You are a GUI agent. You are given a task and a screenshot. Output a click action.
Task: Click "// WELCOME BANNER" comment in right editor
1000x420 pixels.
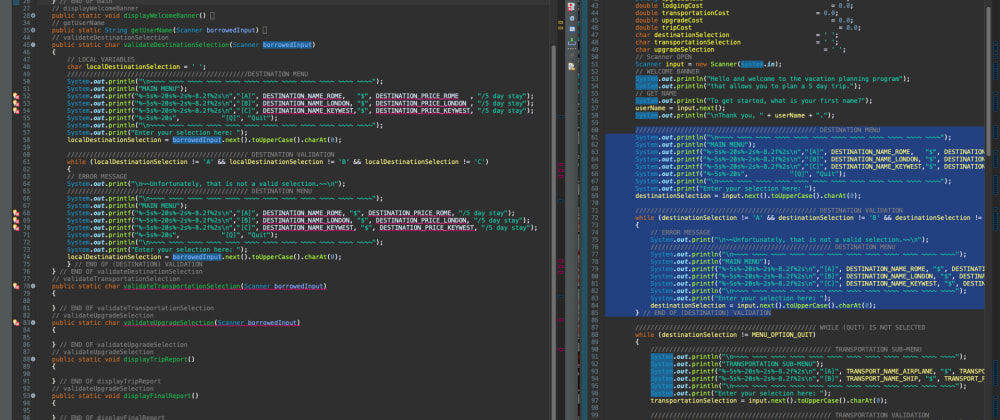point(667,71)
